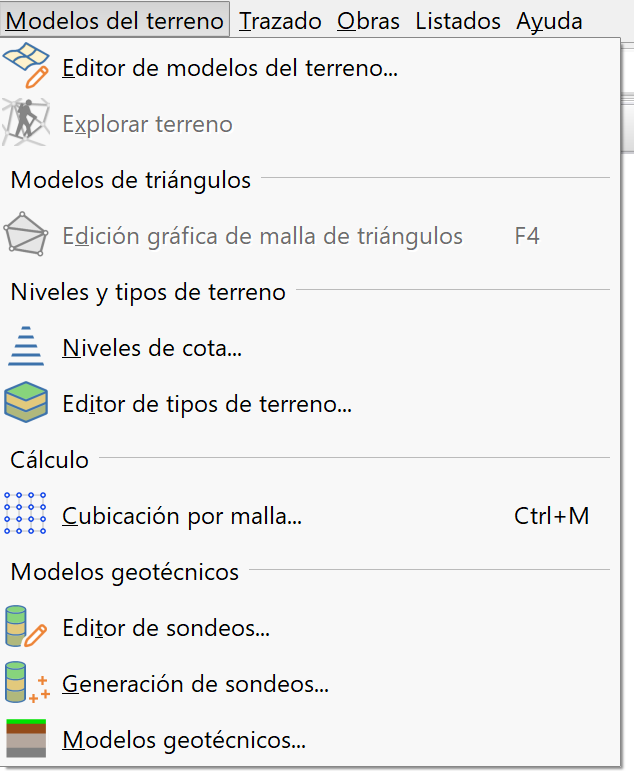Click the Editor de sondeos cylinder icon
The image size is (634, 771).
pos(26,628)
